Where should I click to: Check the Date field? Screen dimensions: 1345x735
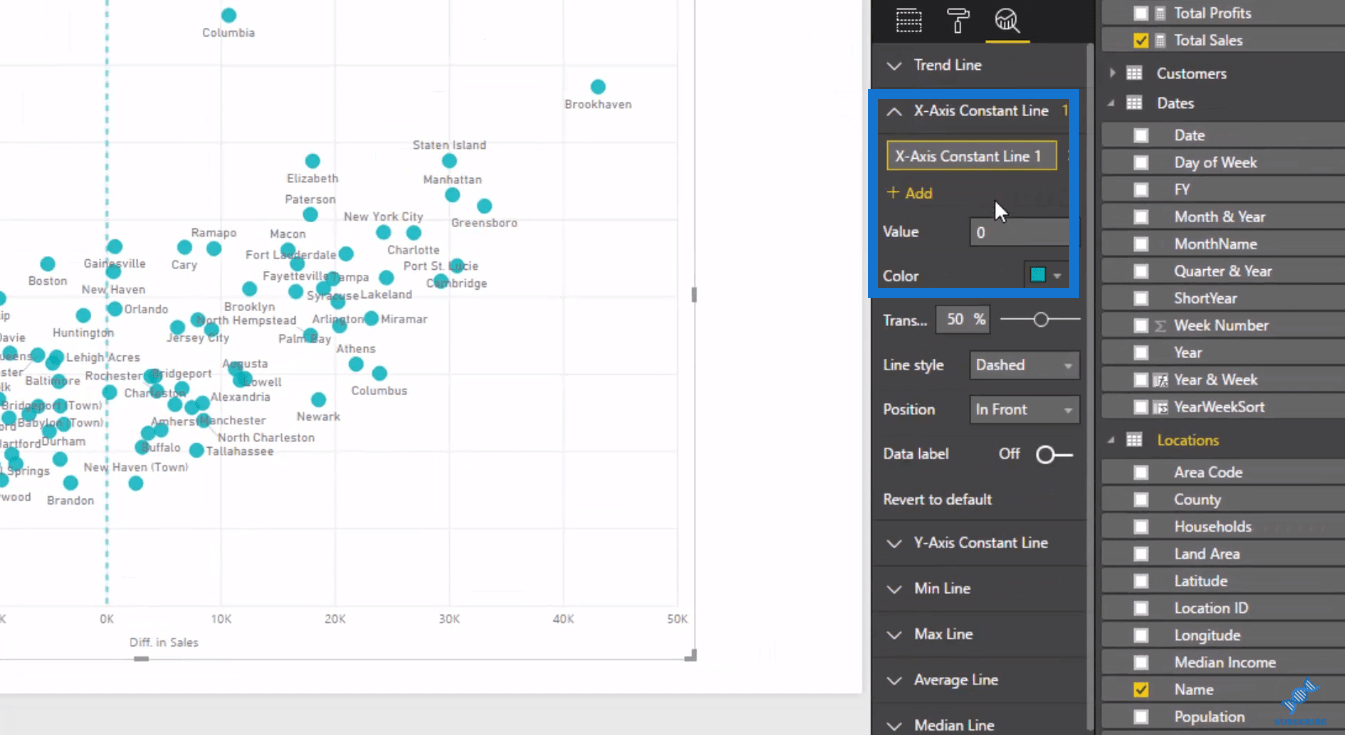click(1141, 135)
